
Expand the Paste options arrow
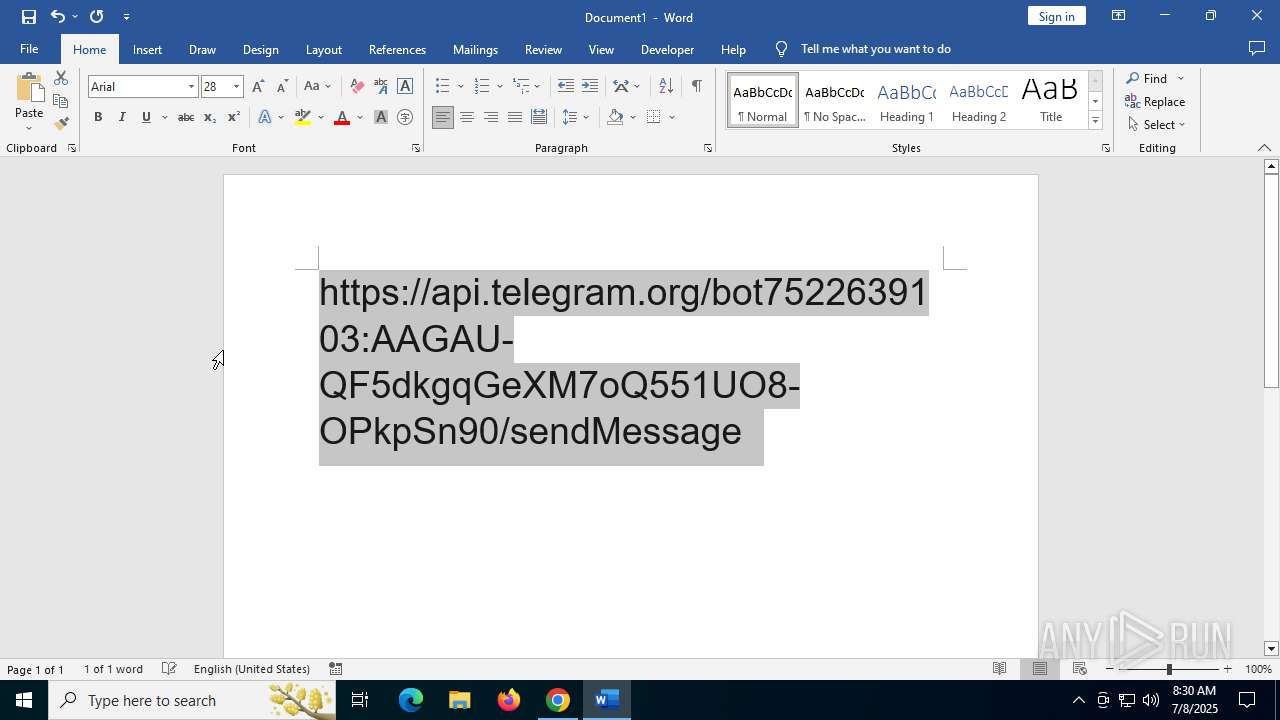[29, 128]
